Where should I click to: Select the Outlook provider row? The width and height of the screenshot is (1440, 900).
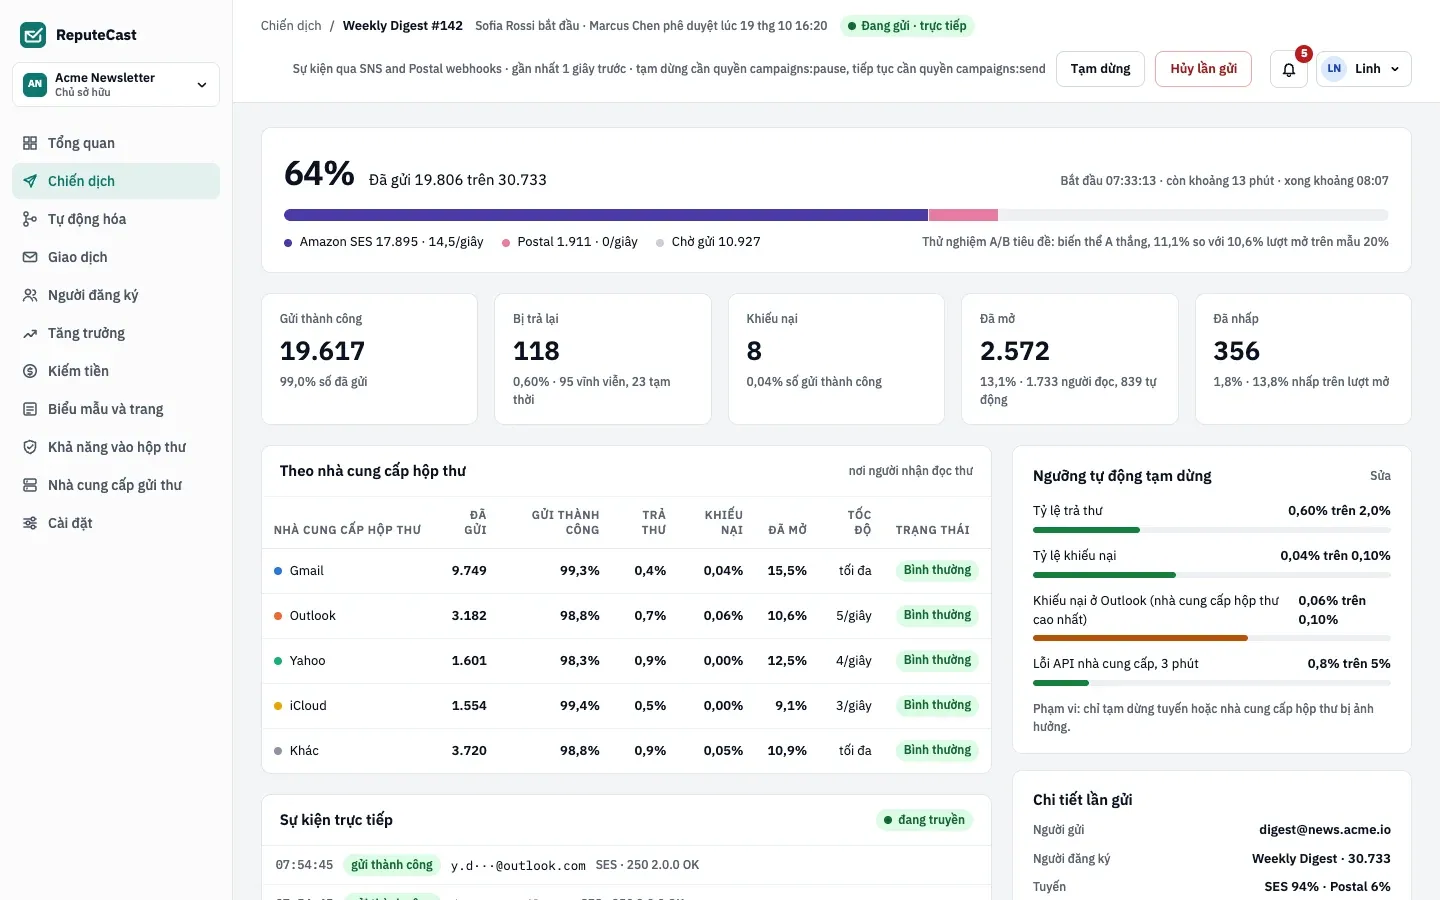point(626,616)
